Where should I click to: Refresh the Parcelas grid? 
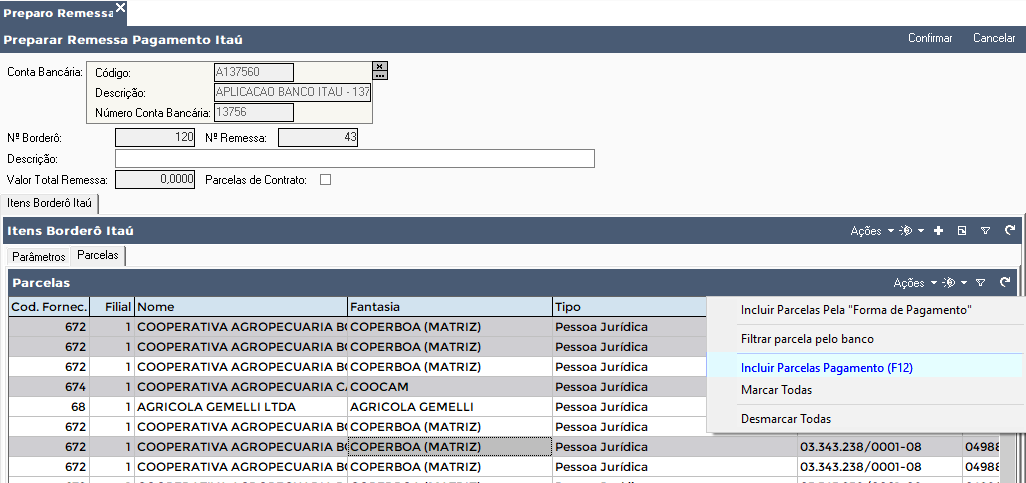(x=1005, y=283)
